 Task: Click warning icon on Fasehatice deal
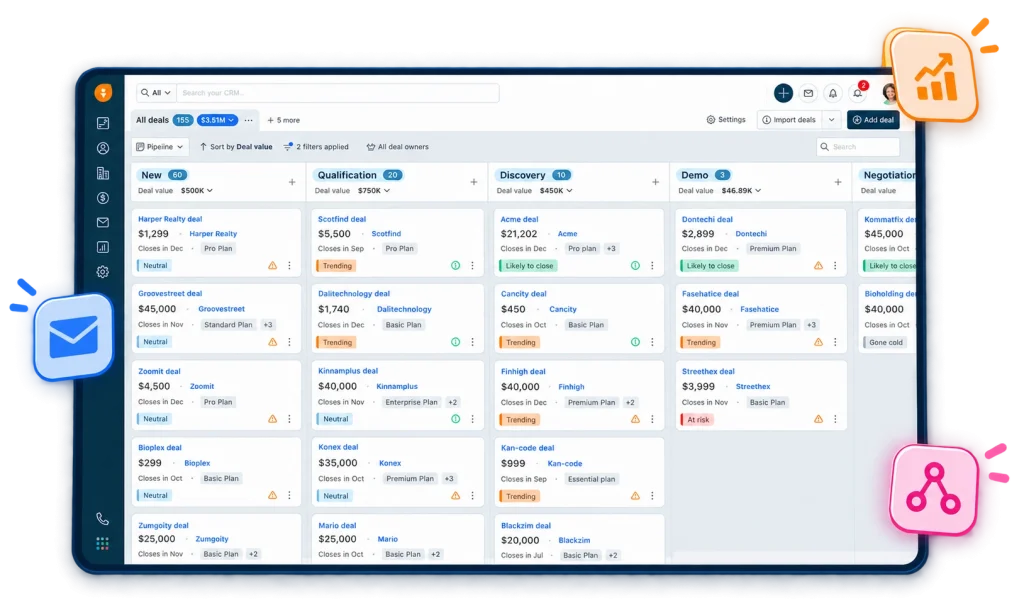pos(818,342)
